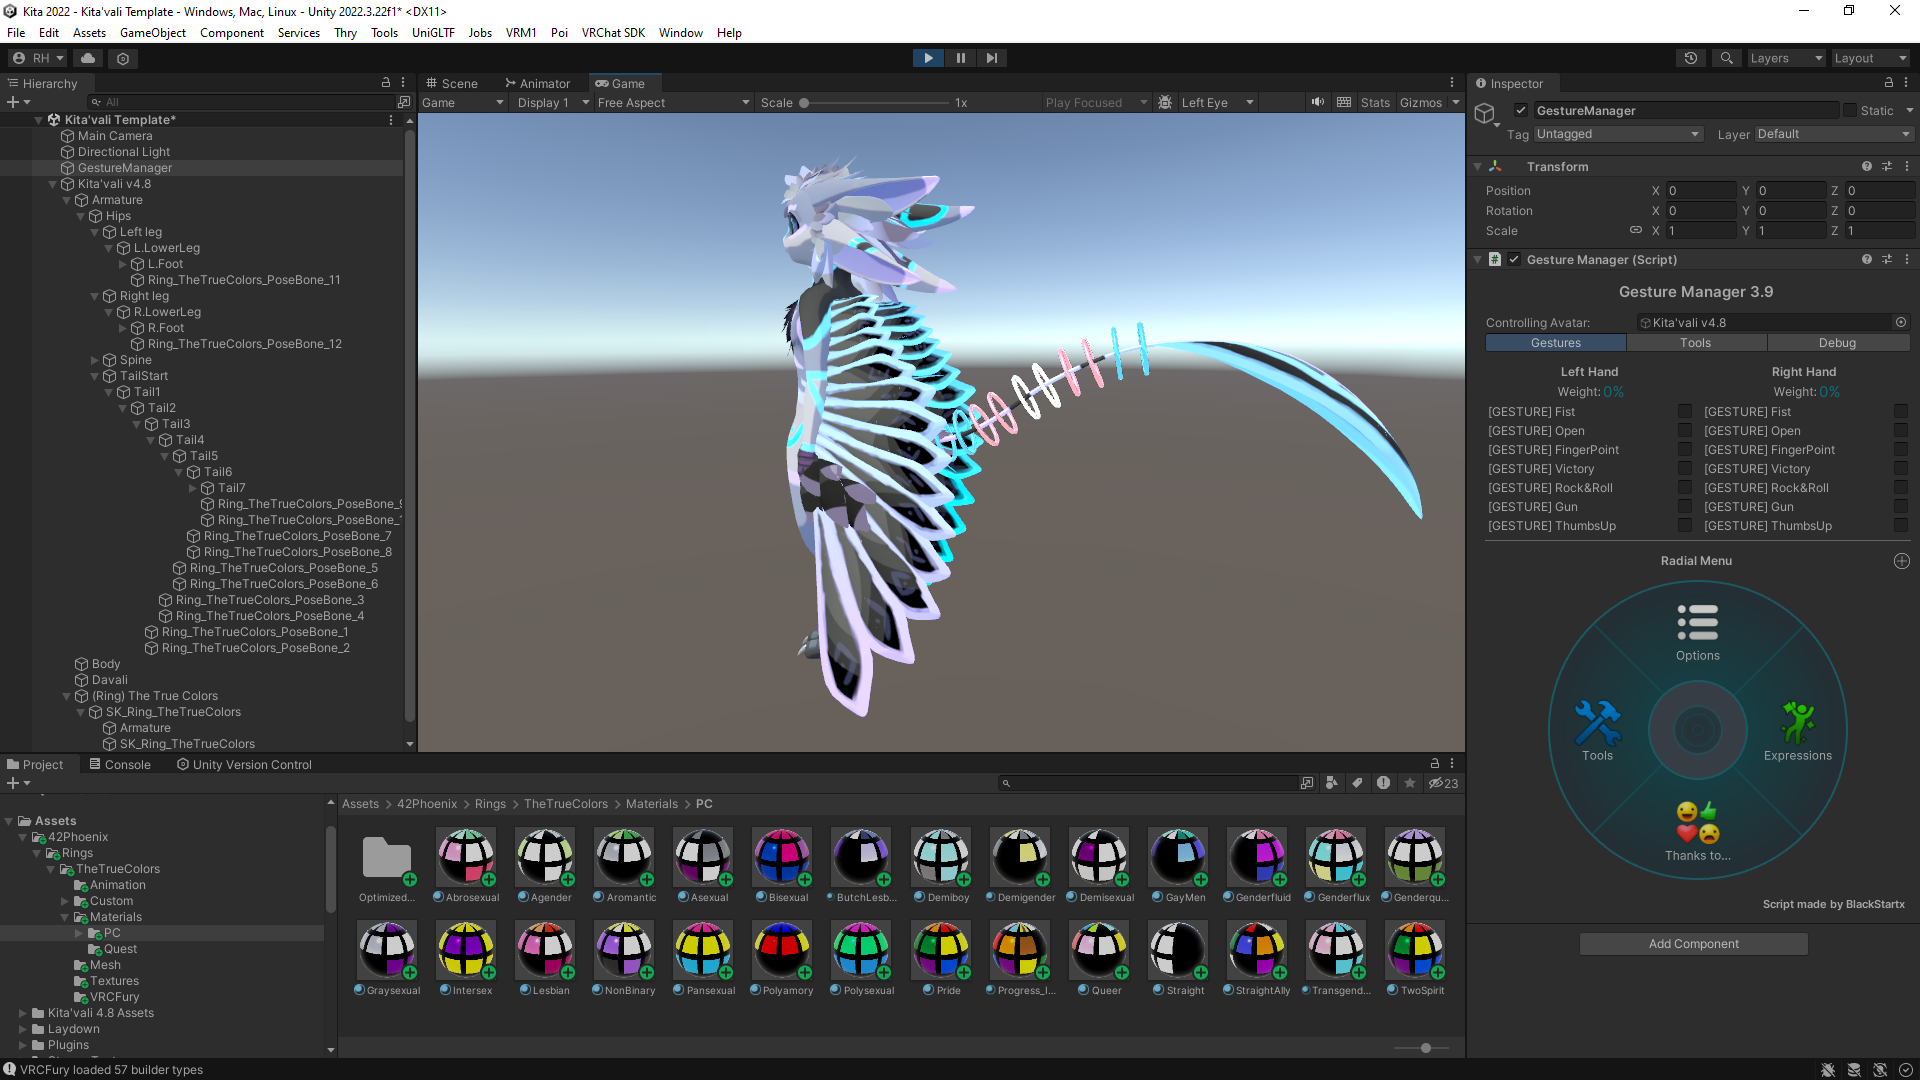Open the VRChat SDK menu
Screen dimensions: 1920x1080
coord(612,32)
